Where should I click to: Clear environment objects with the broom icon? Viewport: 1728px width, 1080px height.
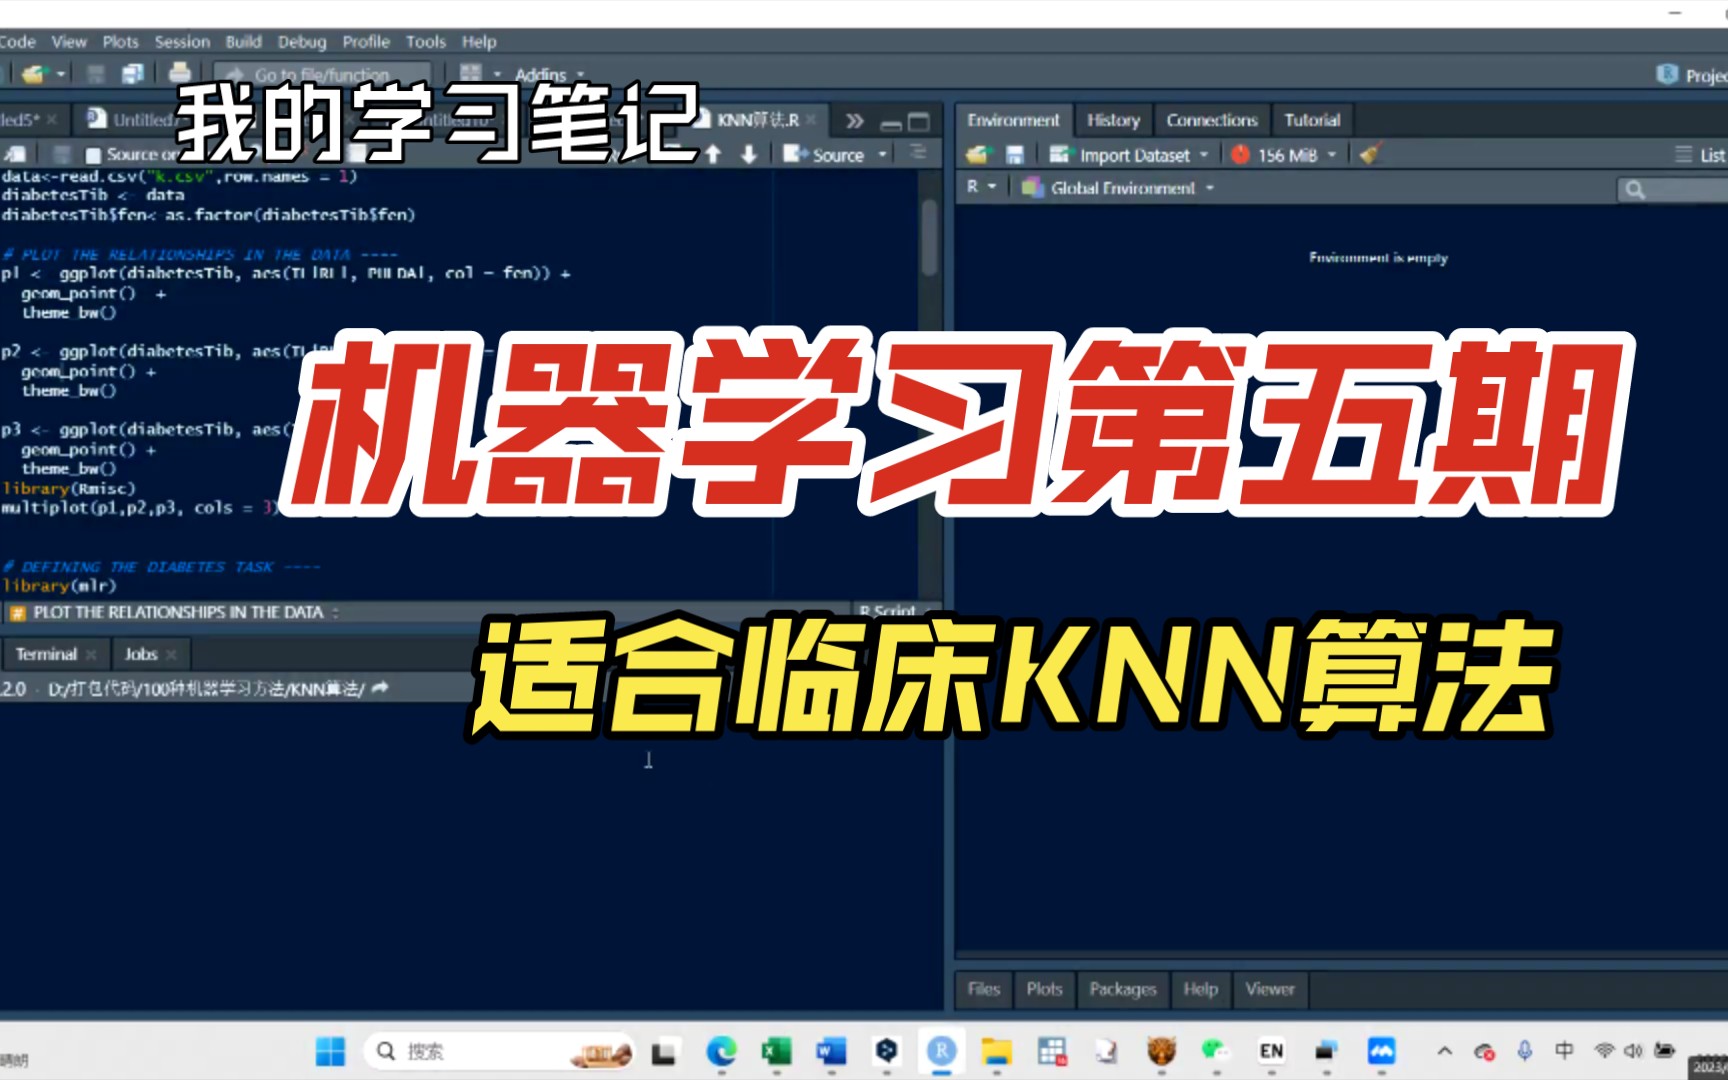tap(1370, 153)
